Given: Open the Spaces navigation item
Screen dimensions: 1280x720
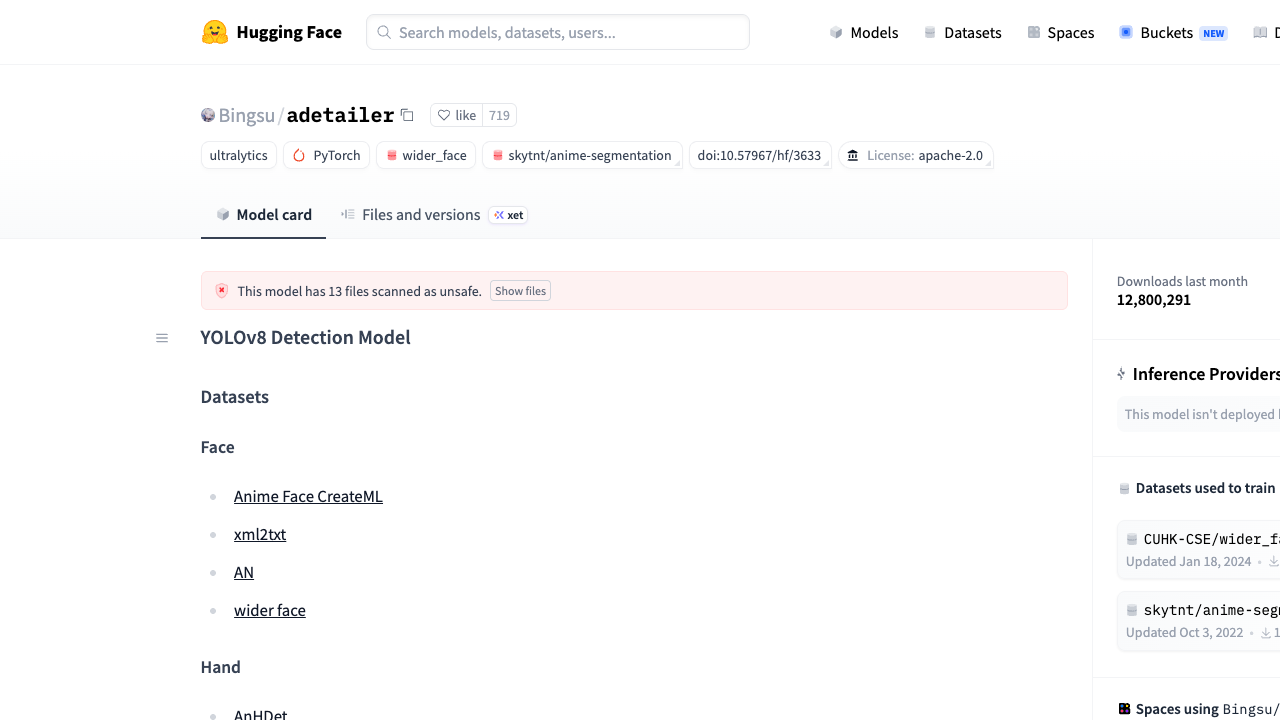Looking at the screenshot, I should (1060, 32).
